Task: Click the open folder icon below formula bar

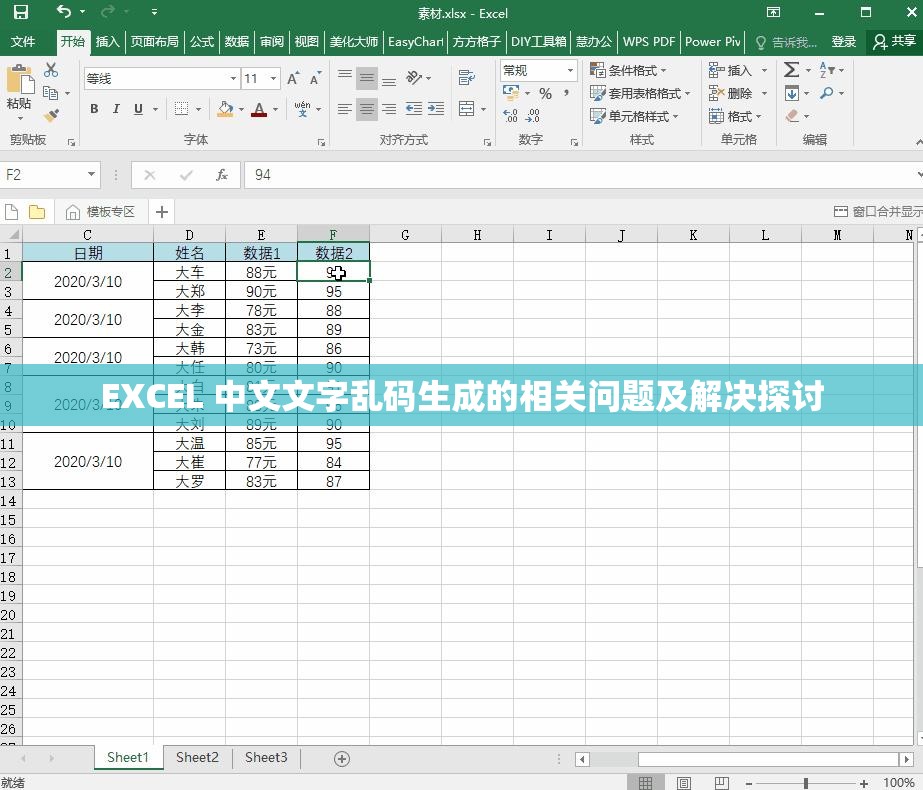Action: pos(36,211)
